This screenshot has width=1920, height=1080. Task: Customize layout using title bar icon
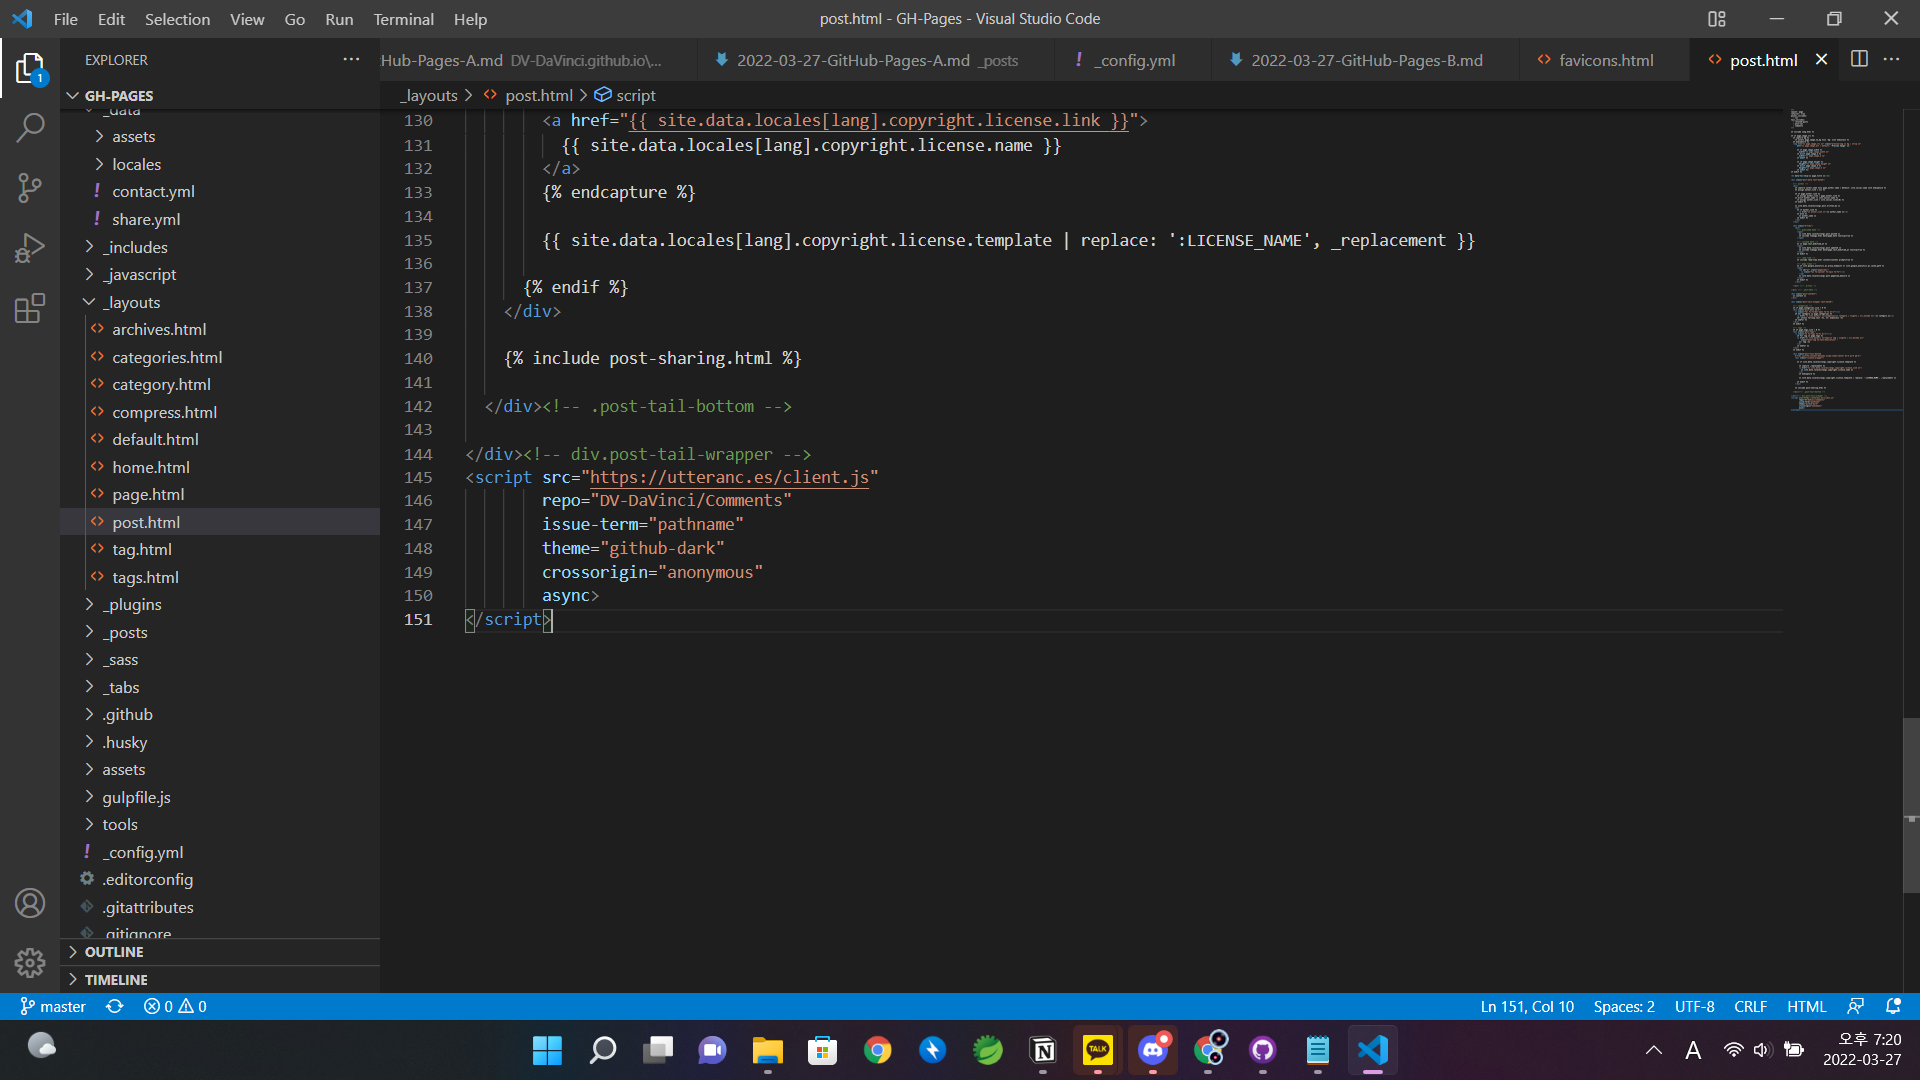(1717, 19)
